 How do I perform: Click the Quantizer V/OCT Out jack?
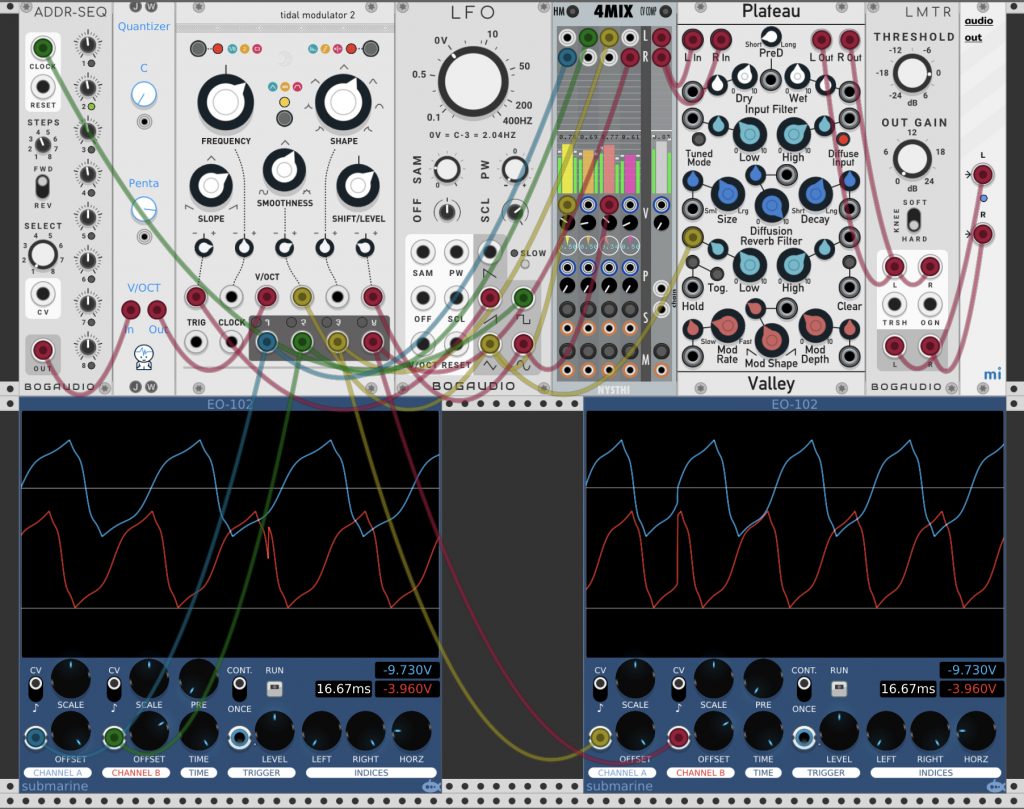(x=157, y=309)
